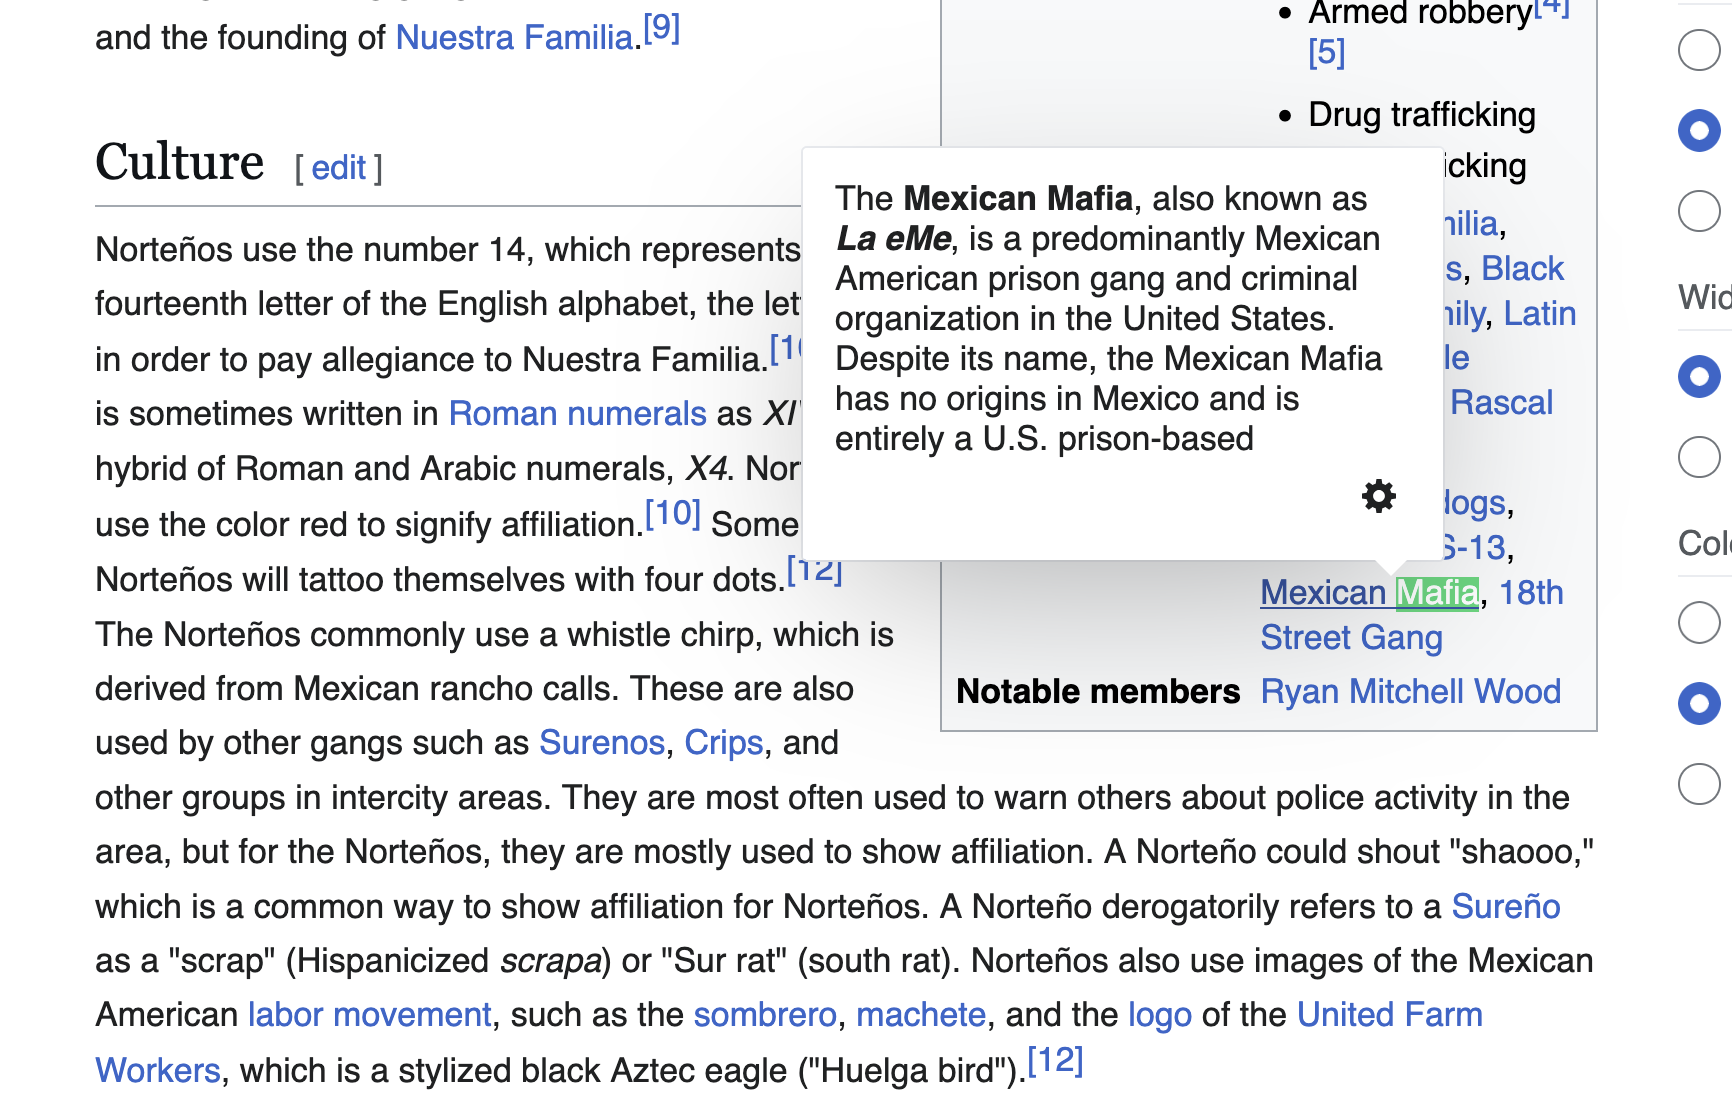
Task: Click the selected radio under the Color heading
Action: [1699, 703]
